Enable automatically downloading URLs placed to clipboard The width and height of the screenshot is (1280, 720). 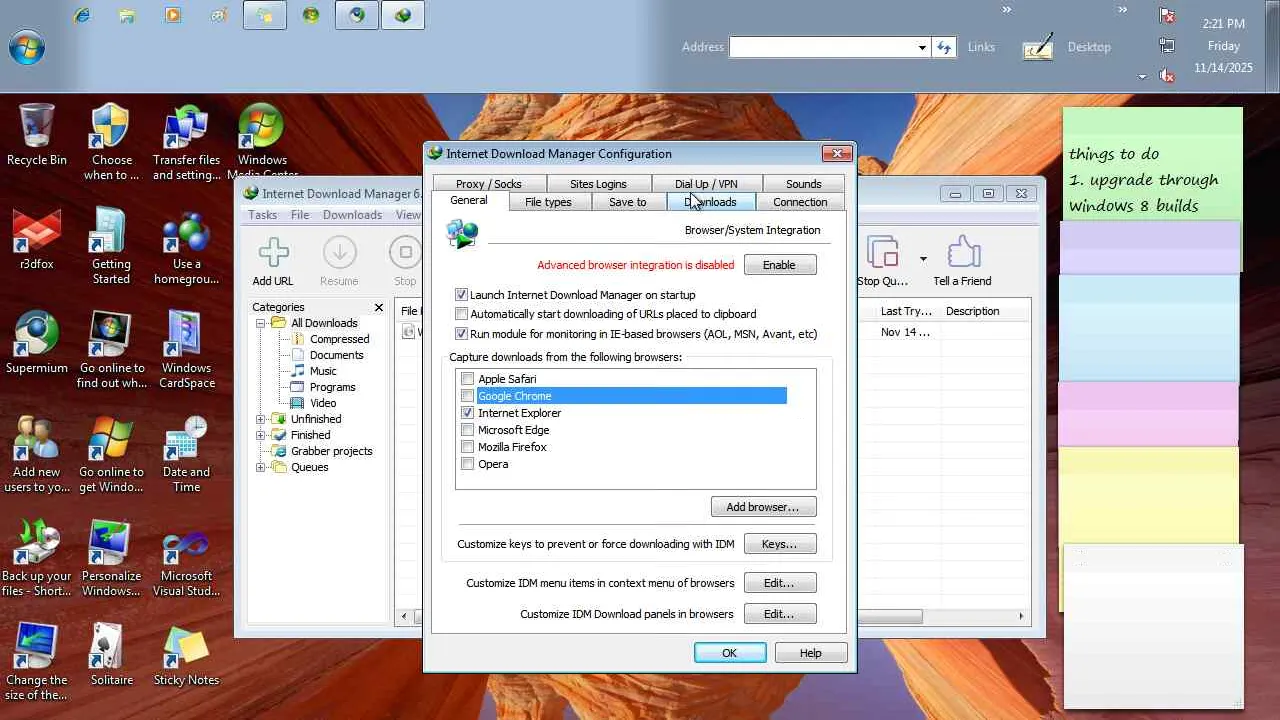click(x=461, y=314)
